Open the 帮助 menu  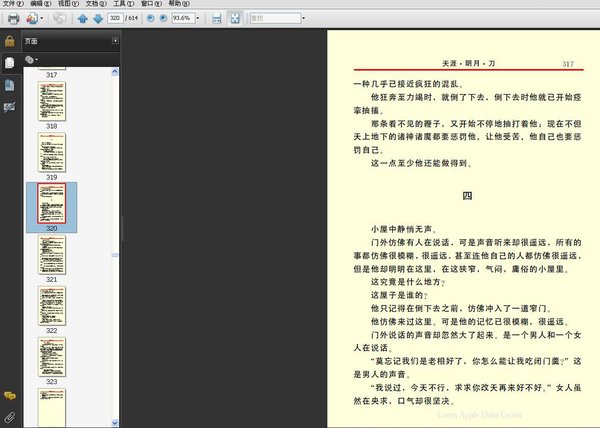tap(179, 3)
